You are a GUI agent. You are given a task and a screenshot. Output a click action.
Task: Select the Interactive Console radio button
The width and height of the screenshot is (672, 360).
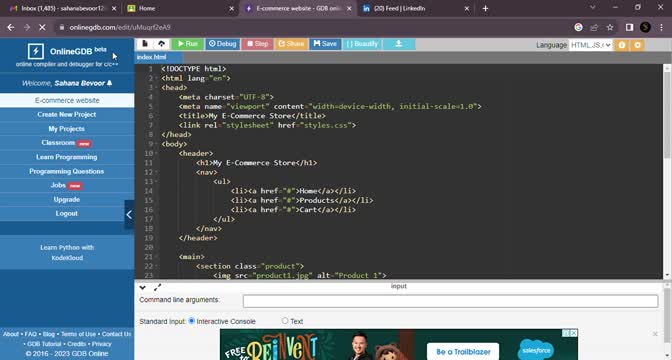pos(192,321)
